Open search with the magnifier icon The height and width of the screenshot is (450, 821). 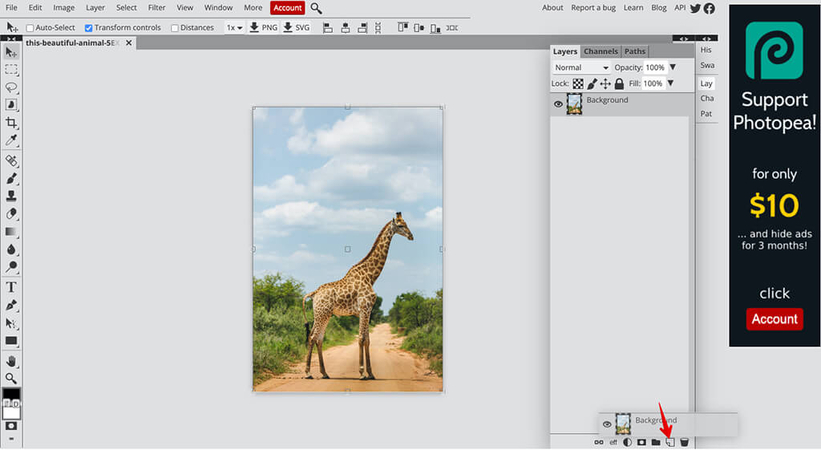point(316,8)
